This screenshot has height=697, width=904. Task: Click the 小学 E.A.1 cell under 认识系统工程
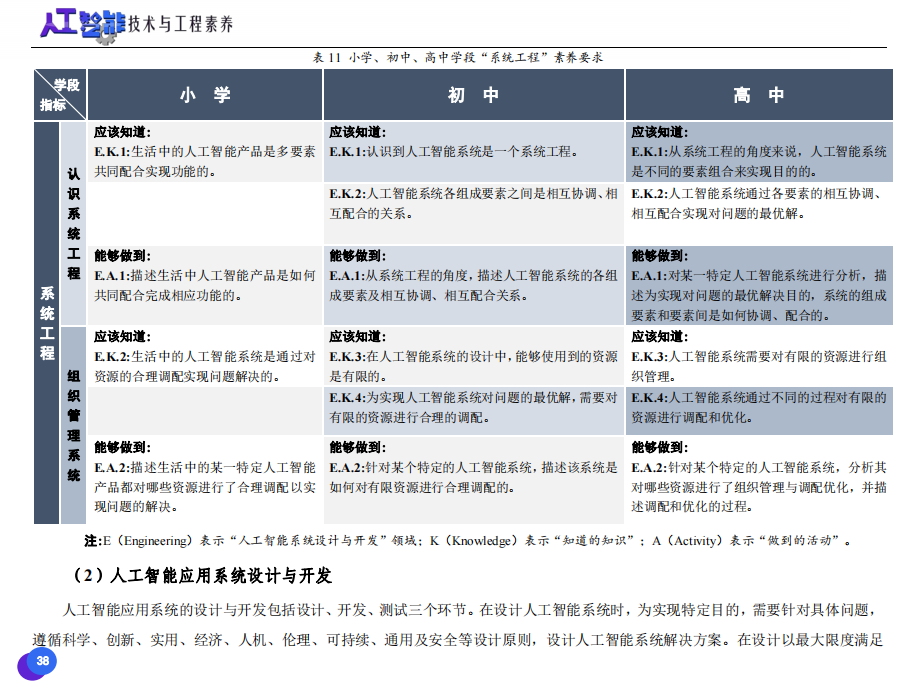tap(206, 284)
